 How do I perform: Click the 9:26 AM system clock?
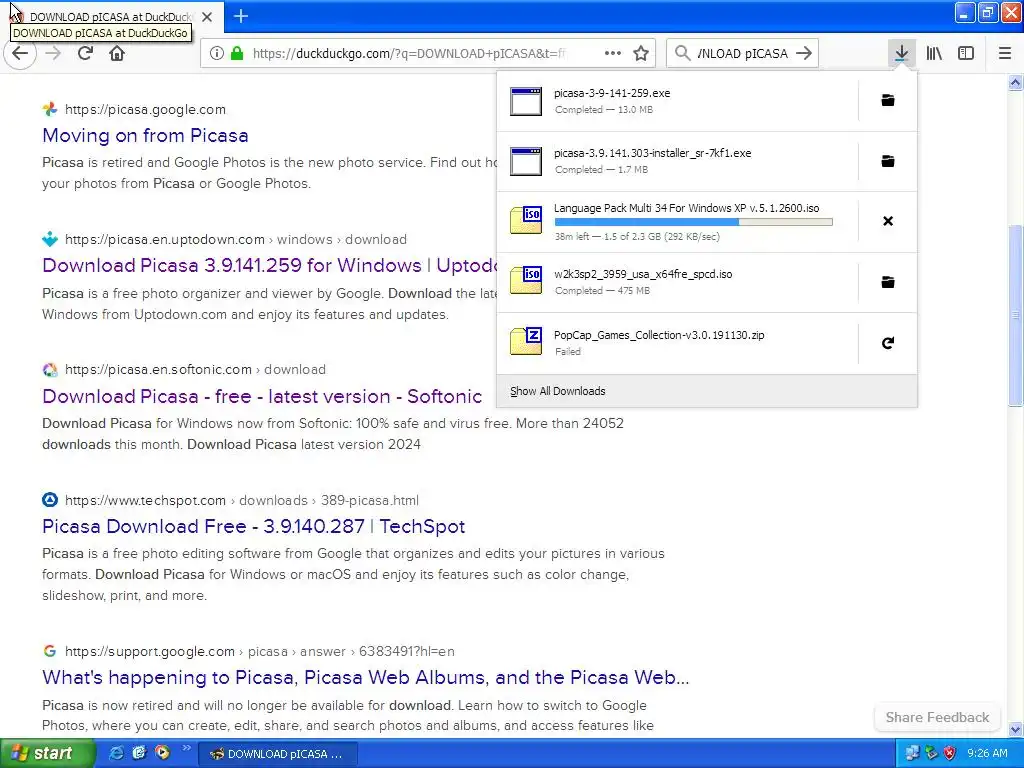(x=987, y=754)
